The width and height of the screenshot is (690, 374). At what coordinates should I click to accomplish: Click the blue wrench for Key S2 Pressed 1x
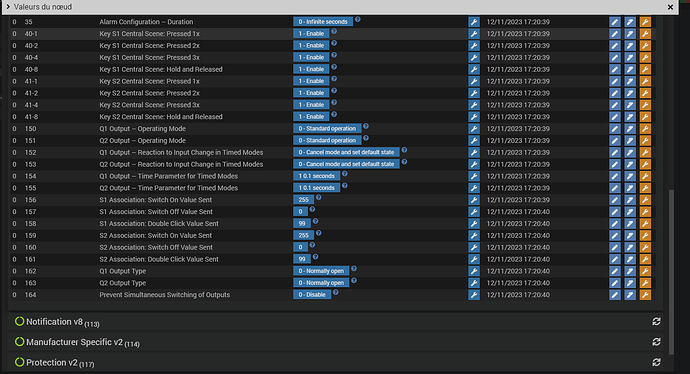tap(474, 81)
